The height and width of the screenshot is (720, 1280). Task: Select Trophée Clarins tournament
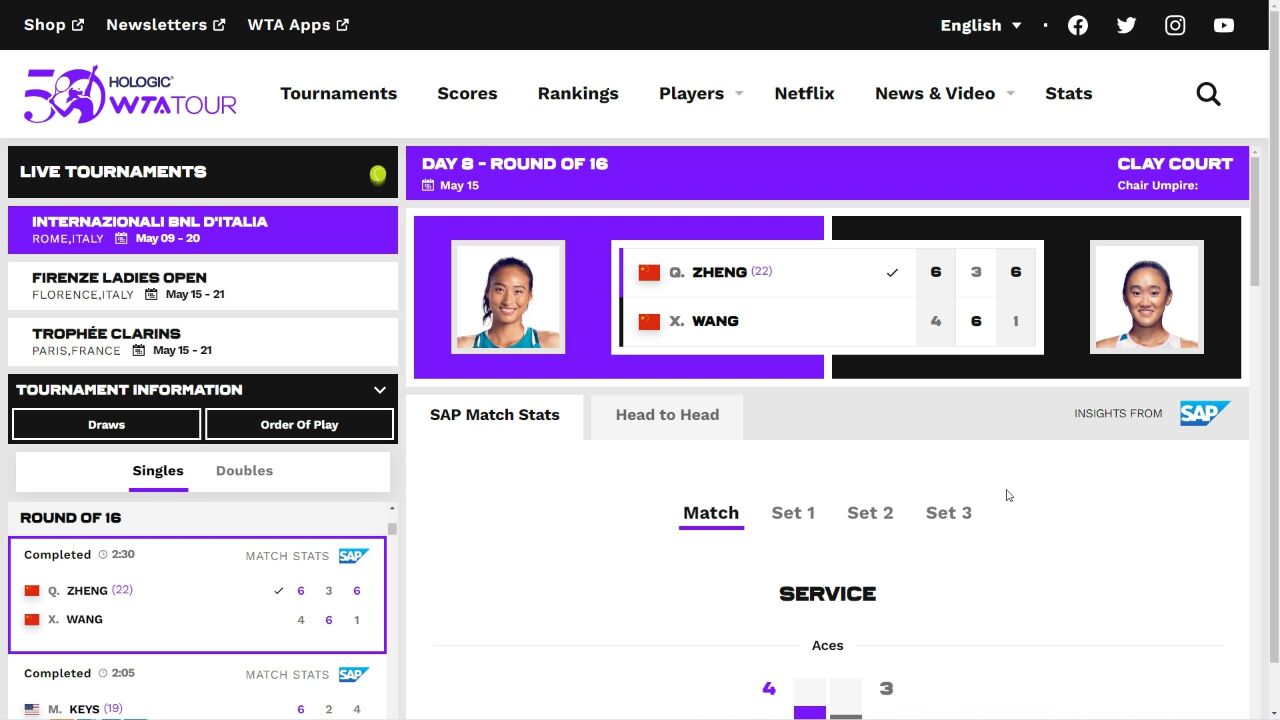pos(203,342)
